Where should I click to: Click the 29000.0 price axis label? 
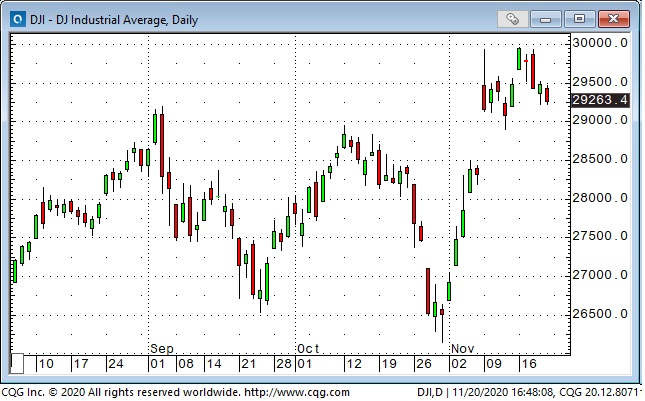(x=600, y=120)
